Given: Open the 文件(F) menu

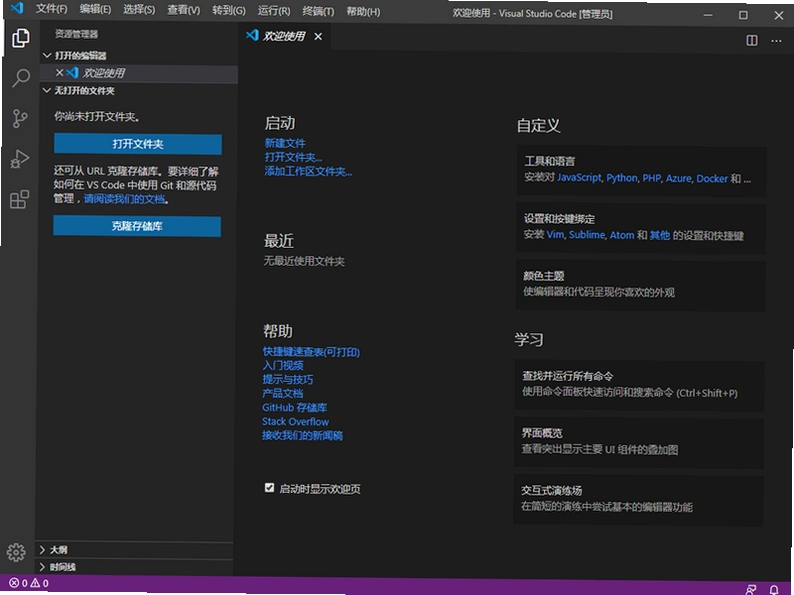Looking at the screenshot, I should tap(52, 9).
